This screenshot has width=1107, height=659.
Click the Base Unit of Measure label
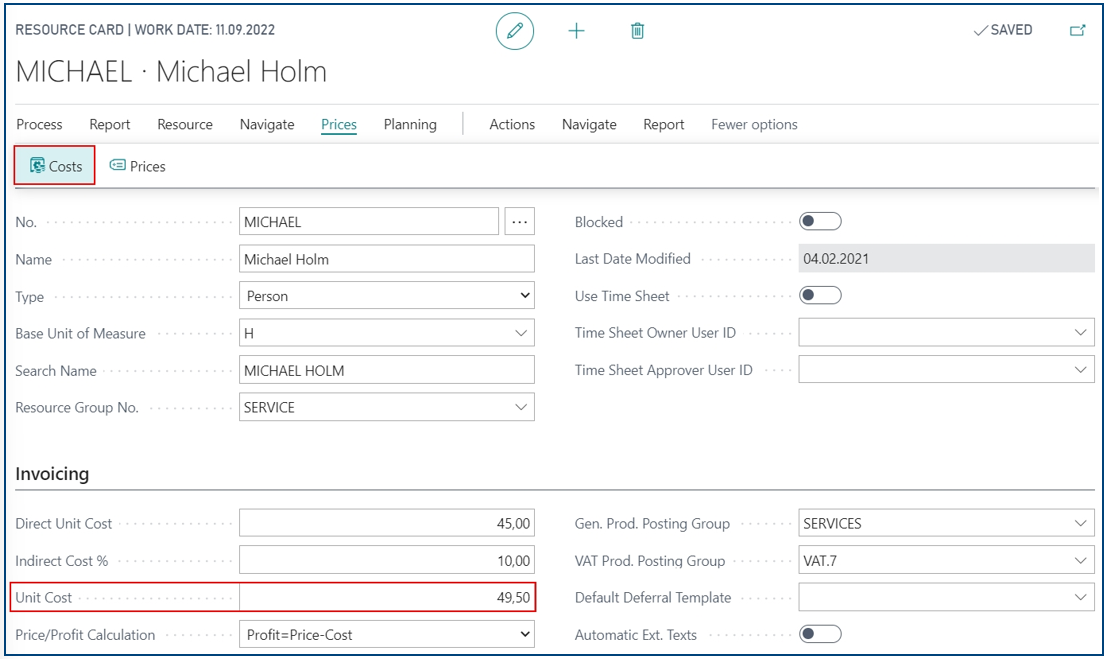click(x=80, y=333)
